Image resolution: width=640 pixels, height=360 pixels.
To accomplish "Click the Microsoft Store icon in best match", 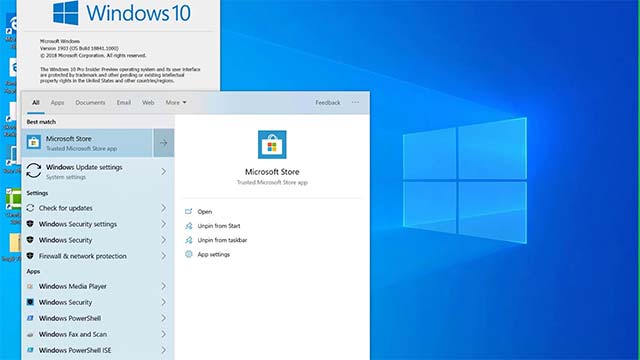I will (x=34, y=142).
